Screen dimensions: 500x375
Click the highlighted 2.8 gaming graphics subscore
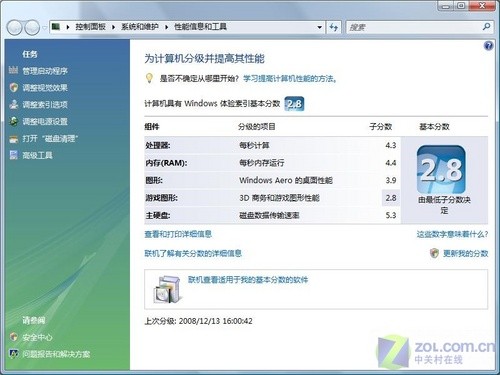[391, 198]
